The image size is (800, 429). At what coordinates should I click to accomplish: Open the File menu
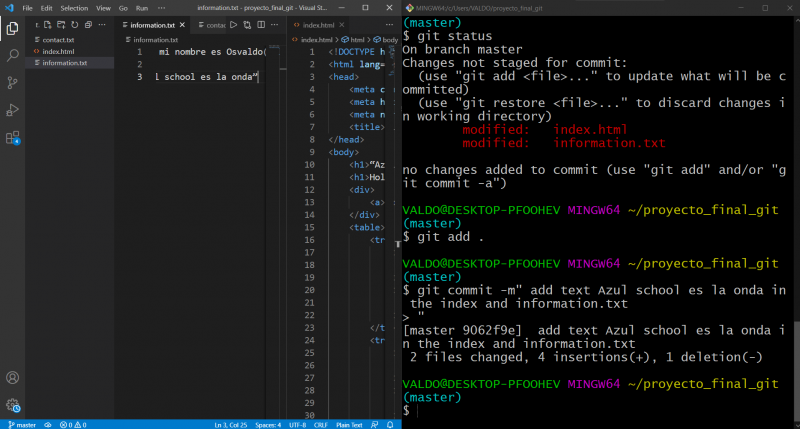(26, 8)
